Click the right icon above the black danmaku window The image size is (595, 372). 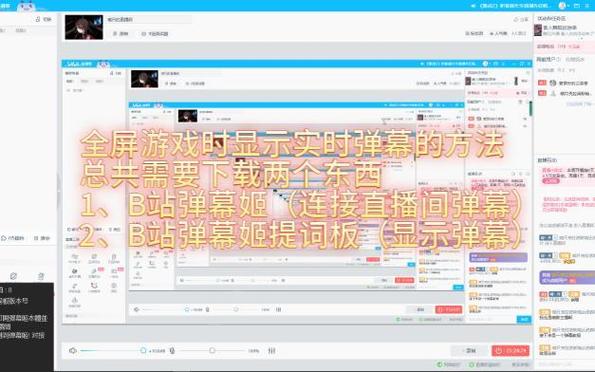tap(41, 276)
